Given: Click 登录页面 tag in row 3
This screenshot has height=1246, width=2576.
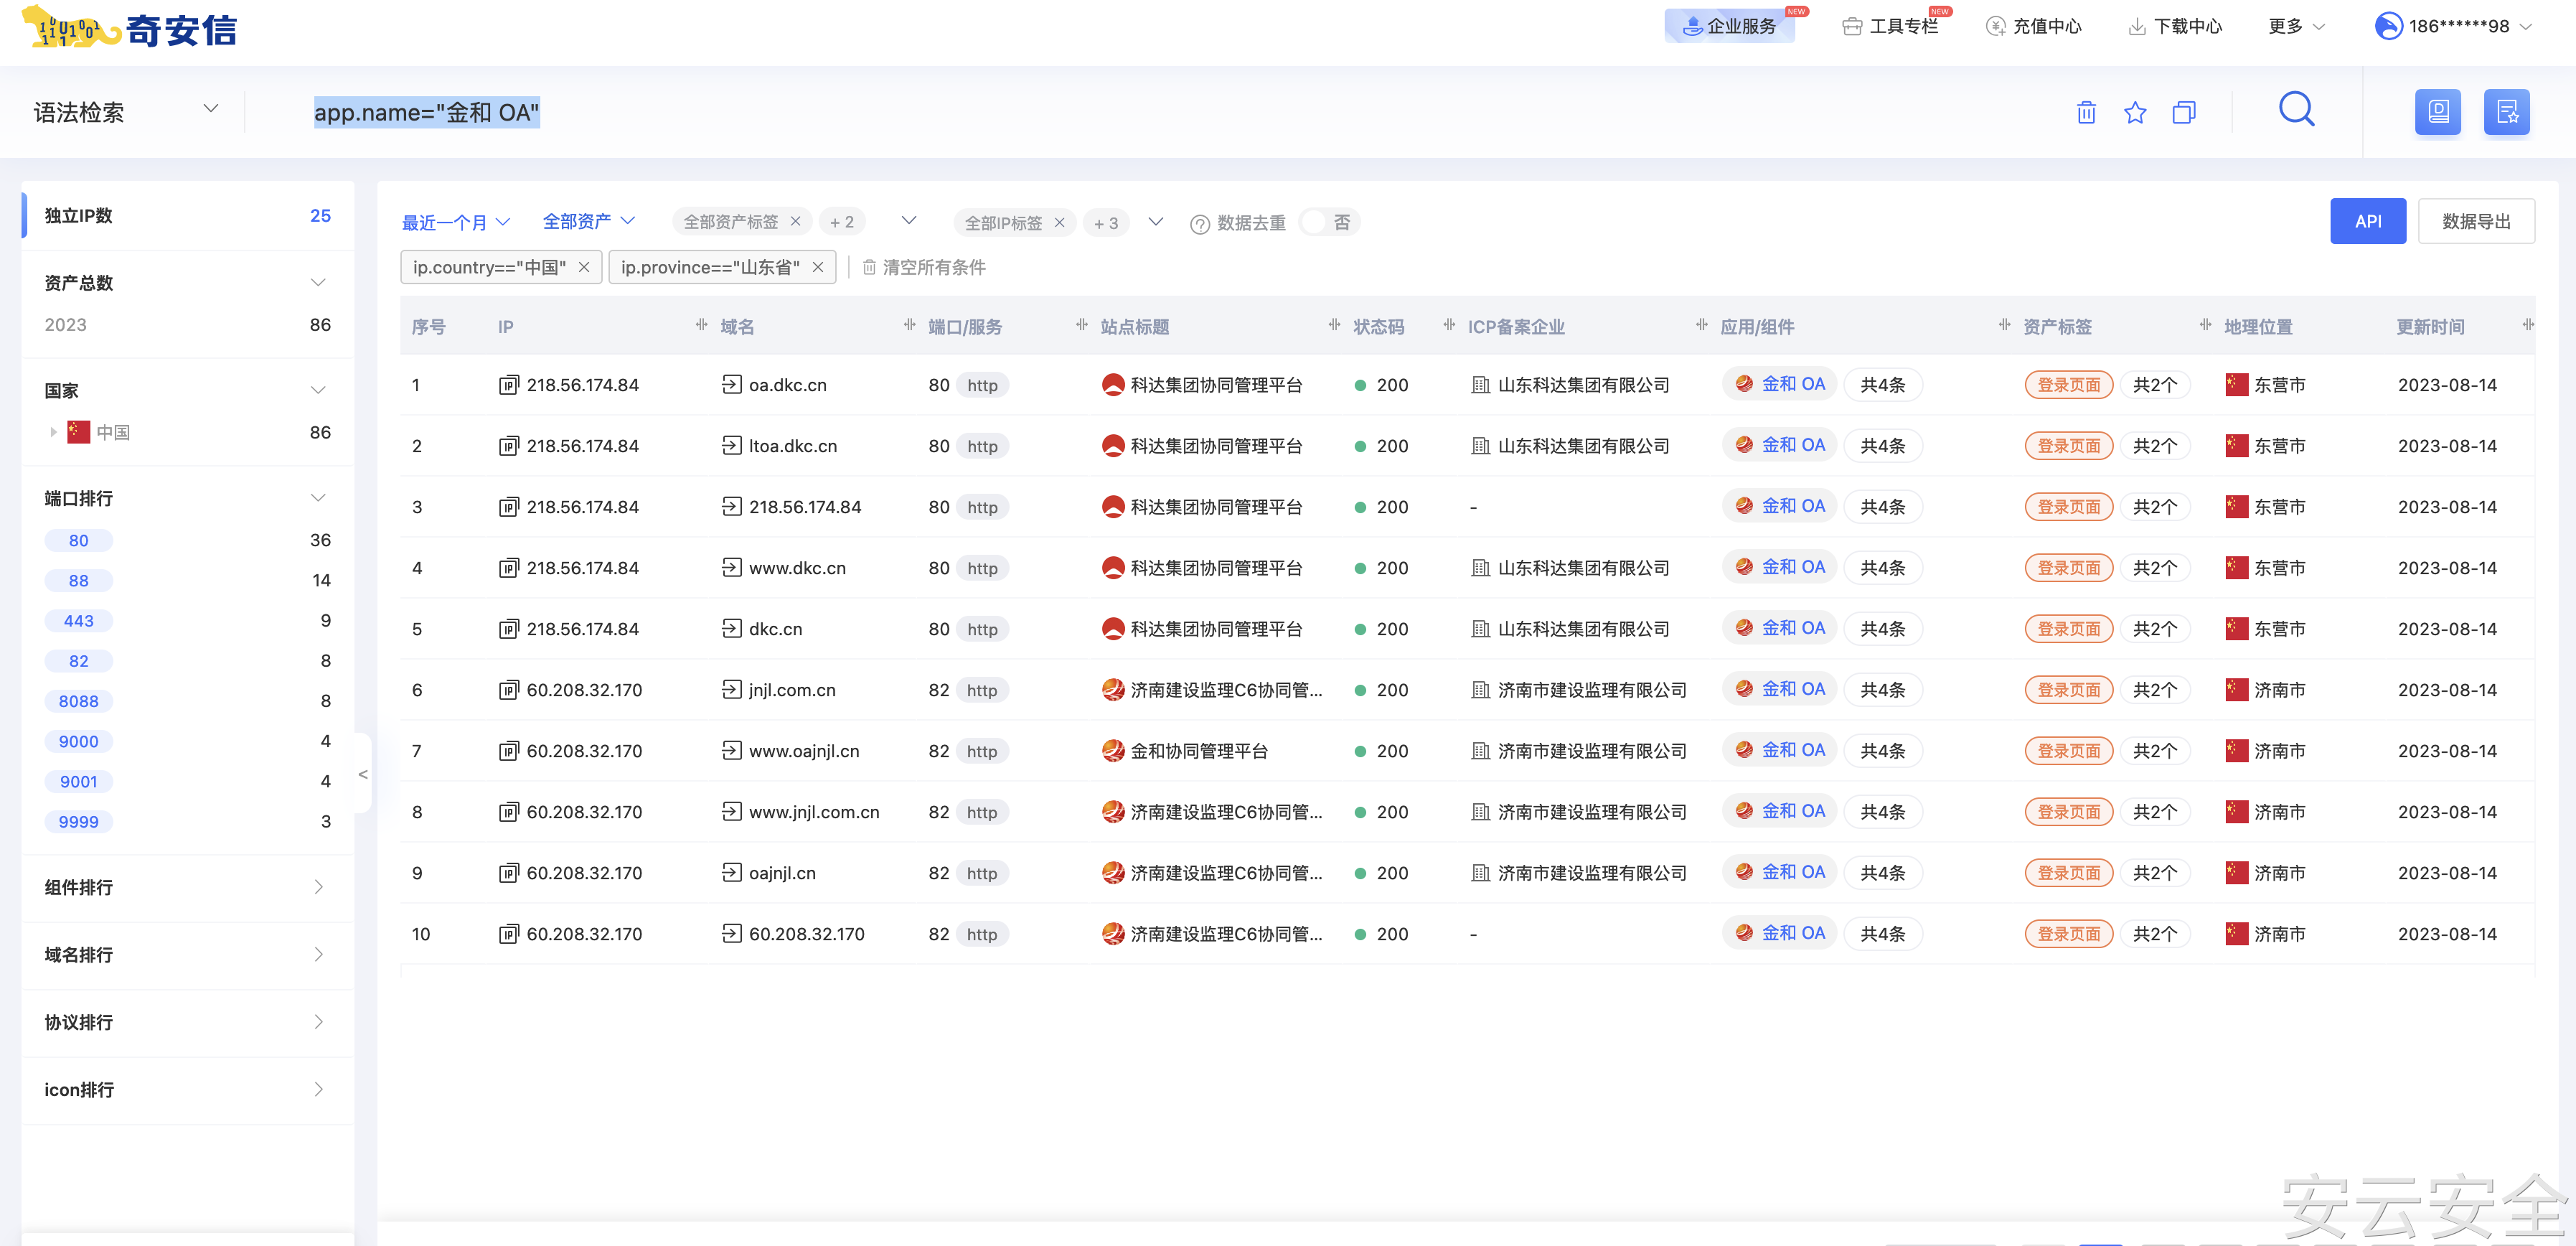Looking at the screenshot, I should click(x=2069, y=507).
